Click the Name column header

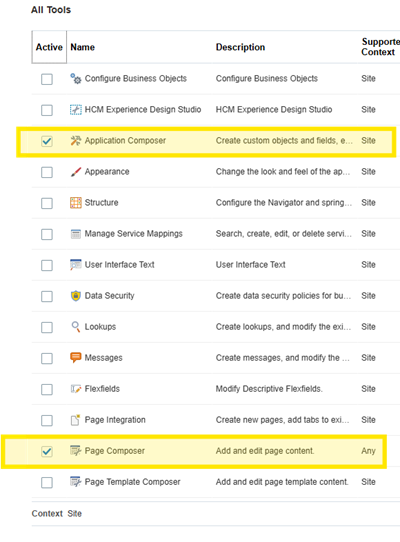[x=83, y=47]
